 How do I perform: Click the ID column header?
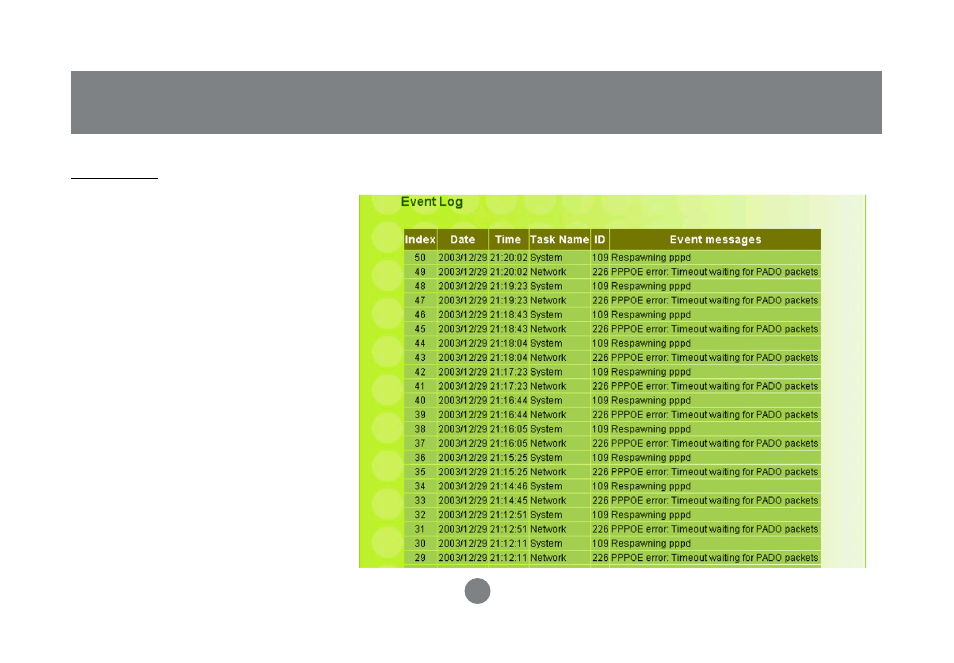pyautogui.click(x=600, y=240)
